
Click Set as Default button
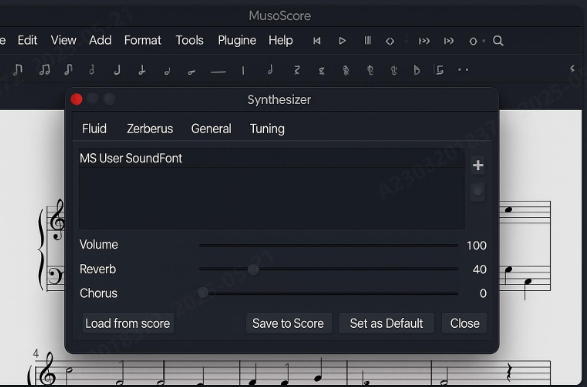[x=386, y=323]
